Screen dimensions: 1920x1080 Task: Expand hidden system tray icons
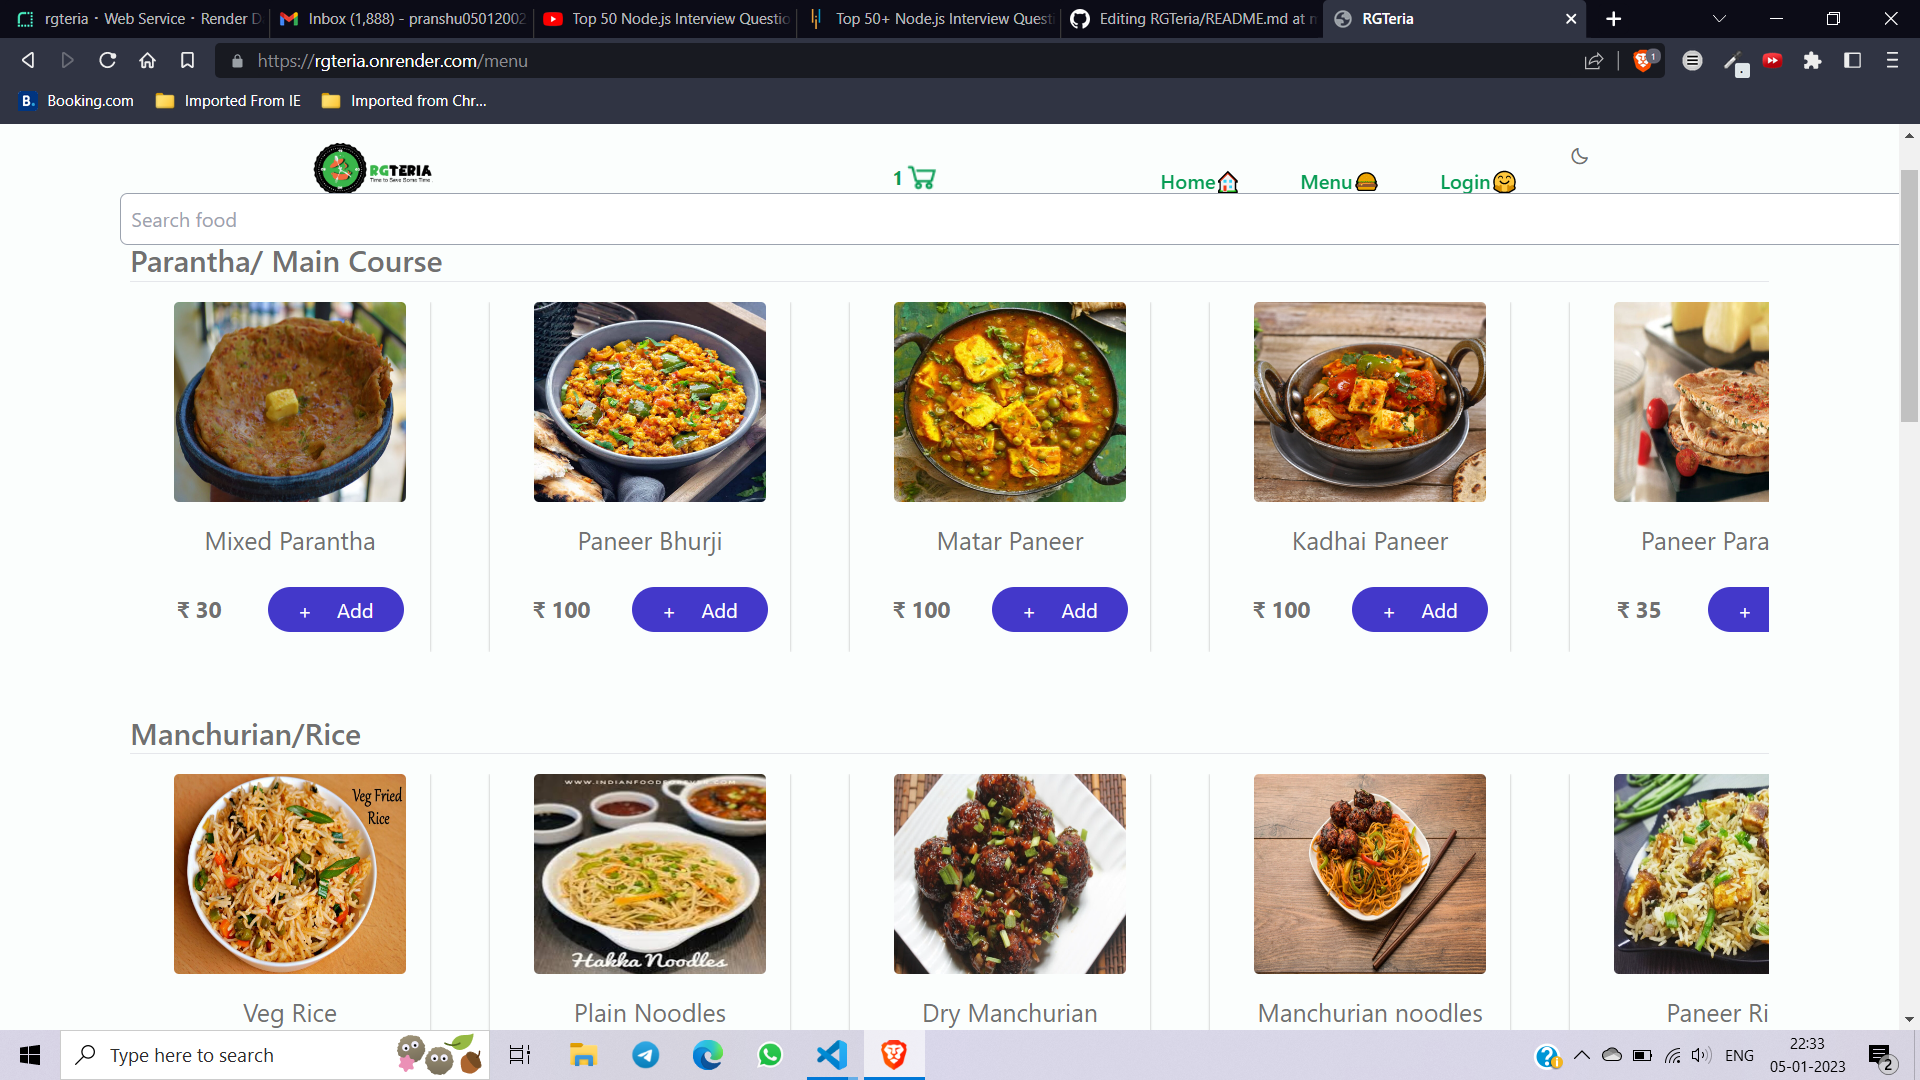point(1583,1054)
